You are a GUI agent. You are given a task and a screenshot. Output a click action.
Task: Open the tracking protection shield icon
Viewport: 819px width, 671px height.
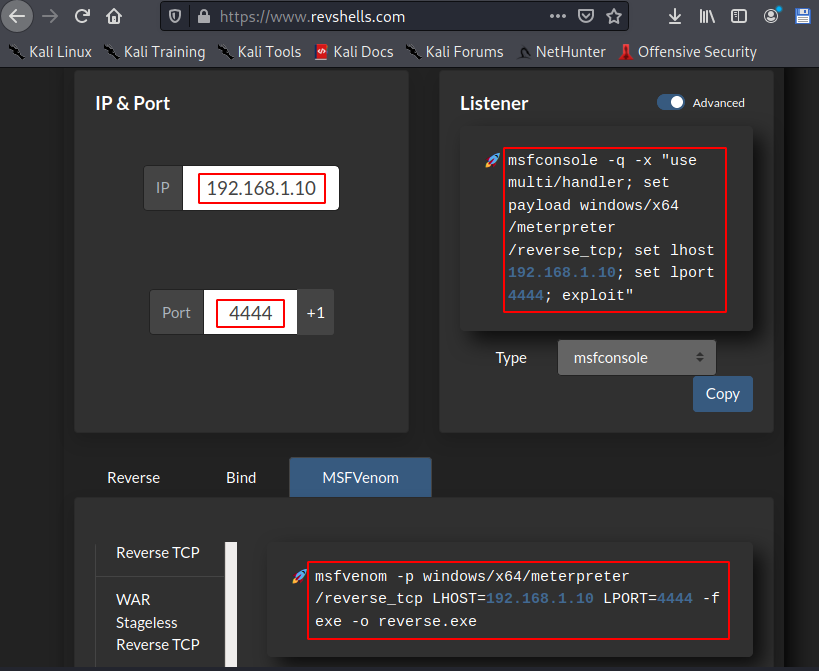pos(175,17)
